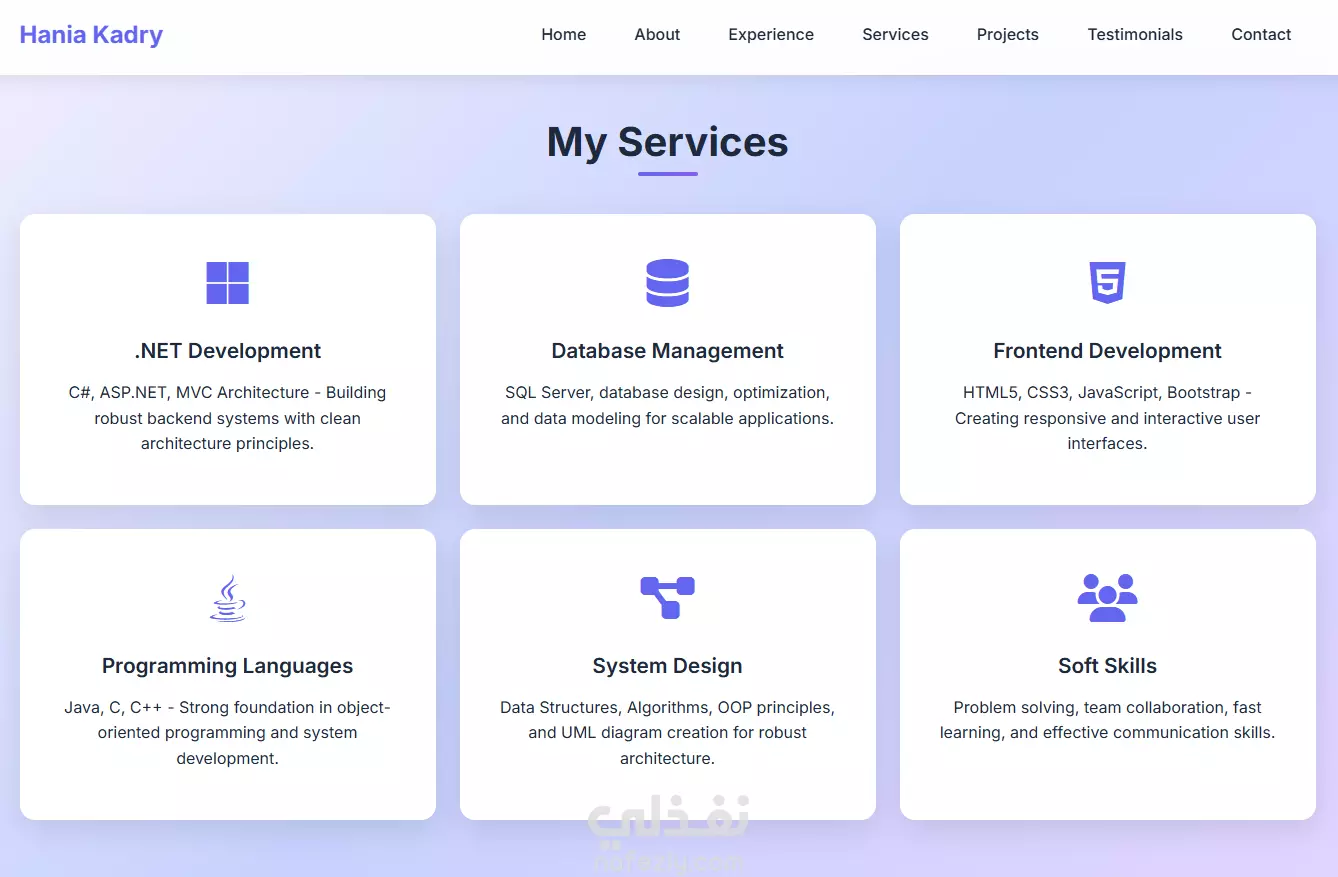Click the 'Data Structures, Algorithms, OOP' description

pos(667,733)
